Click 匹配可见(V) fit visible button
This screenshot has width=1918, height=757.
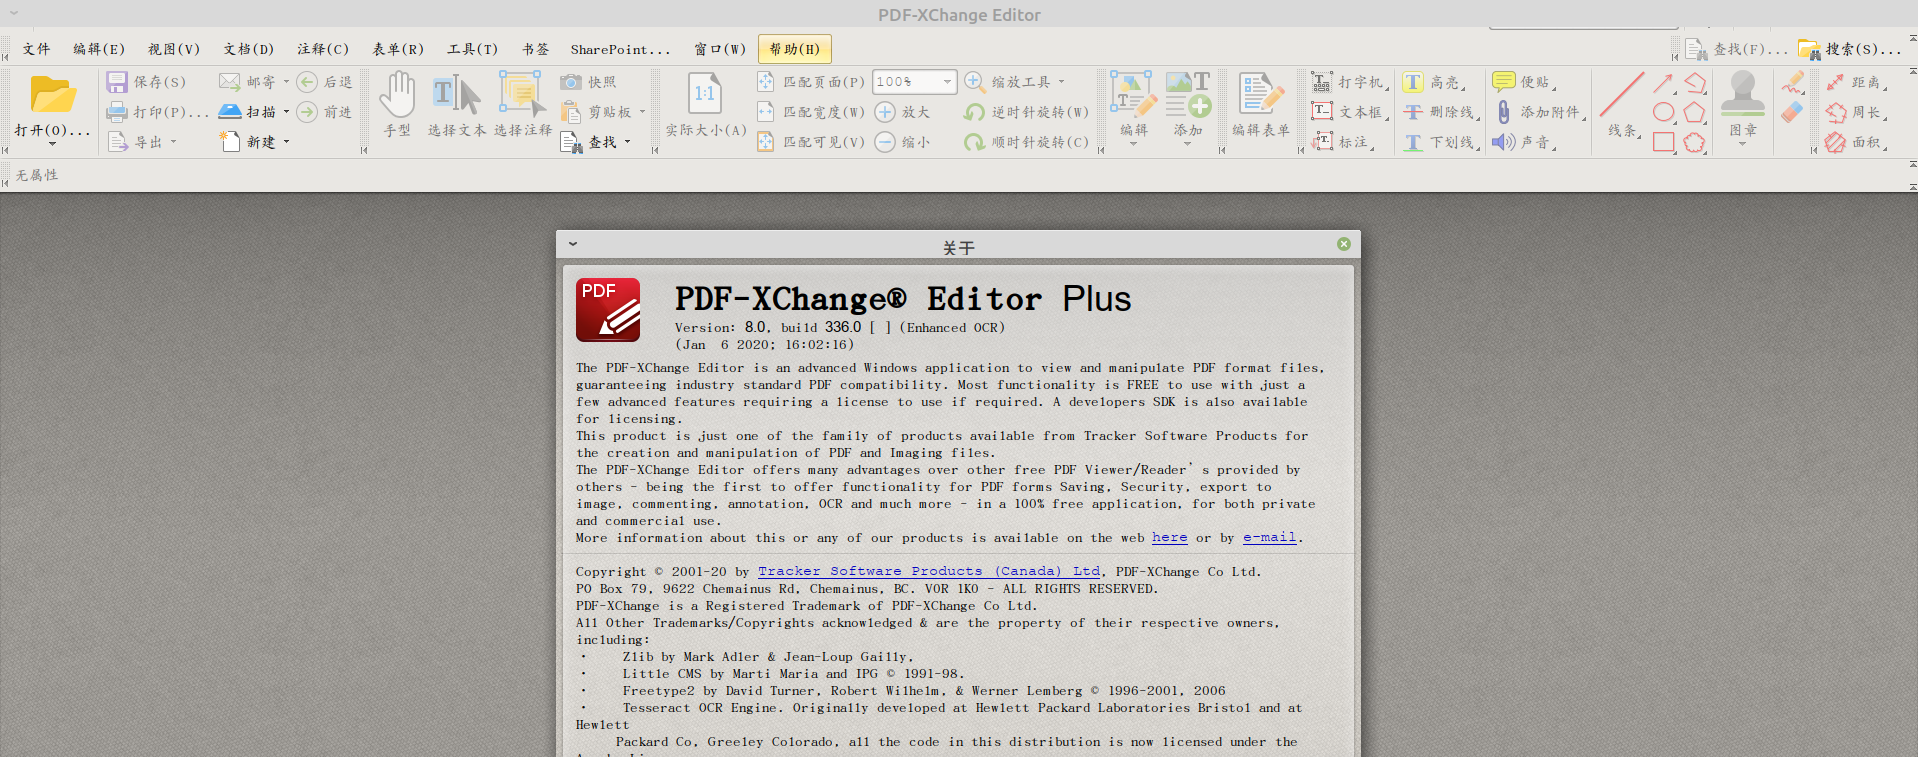click(811, 142)
